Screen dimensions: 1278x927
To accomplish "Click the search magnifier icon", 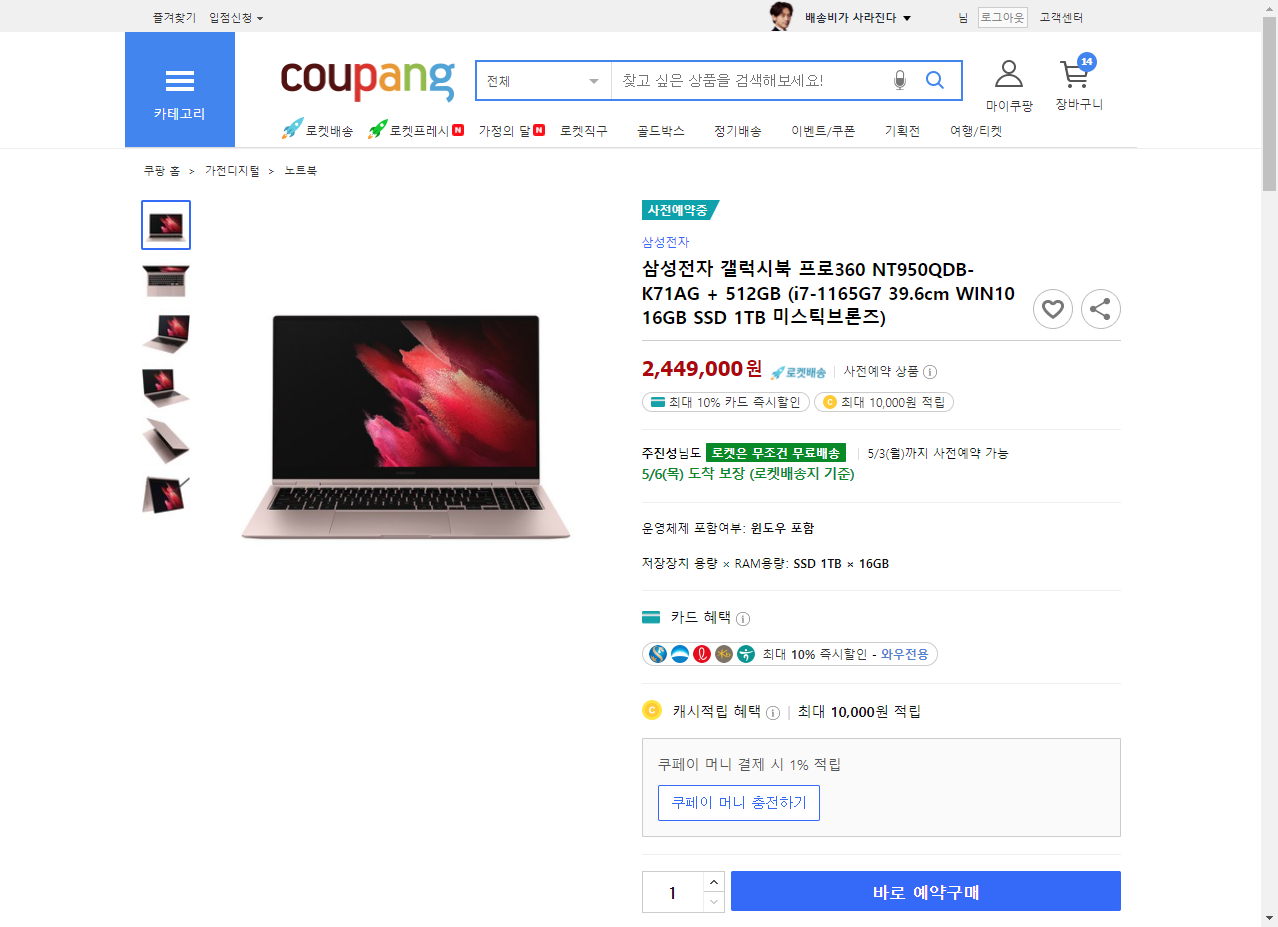I will (x=935, y=80).
